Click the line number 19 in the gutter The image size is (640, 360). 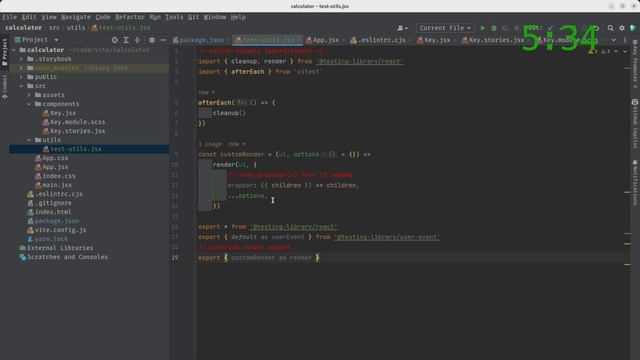pyautogui.click(x=175, y=258)
